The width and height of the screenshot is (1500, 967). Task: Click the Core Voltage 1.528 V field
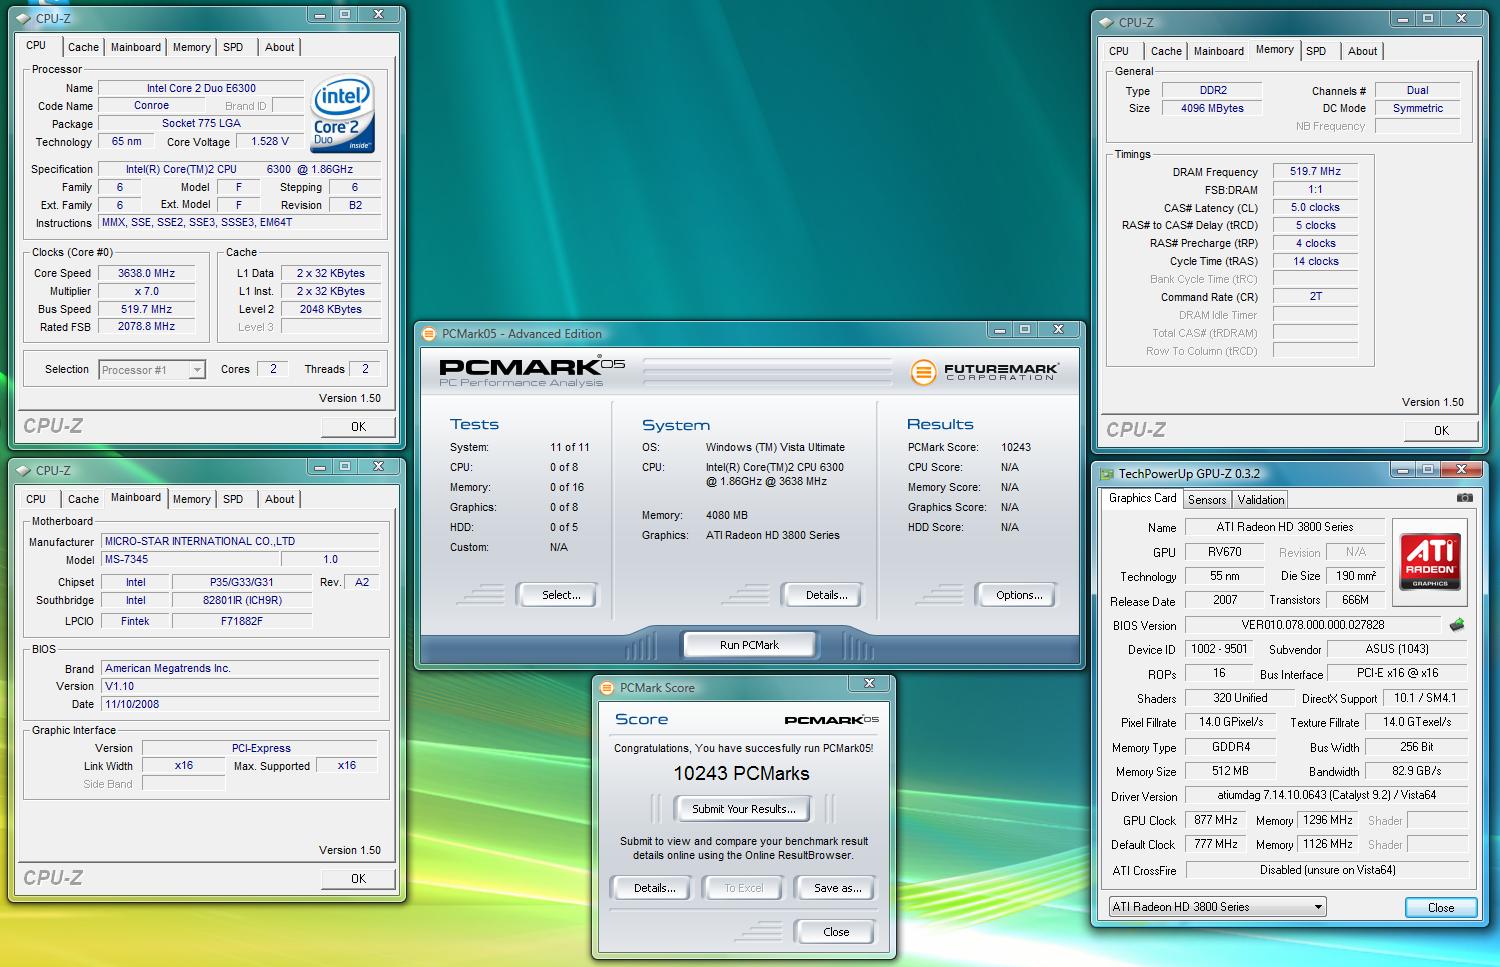click(270, 142)
